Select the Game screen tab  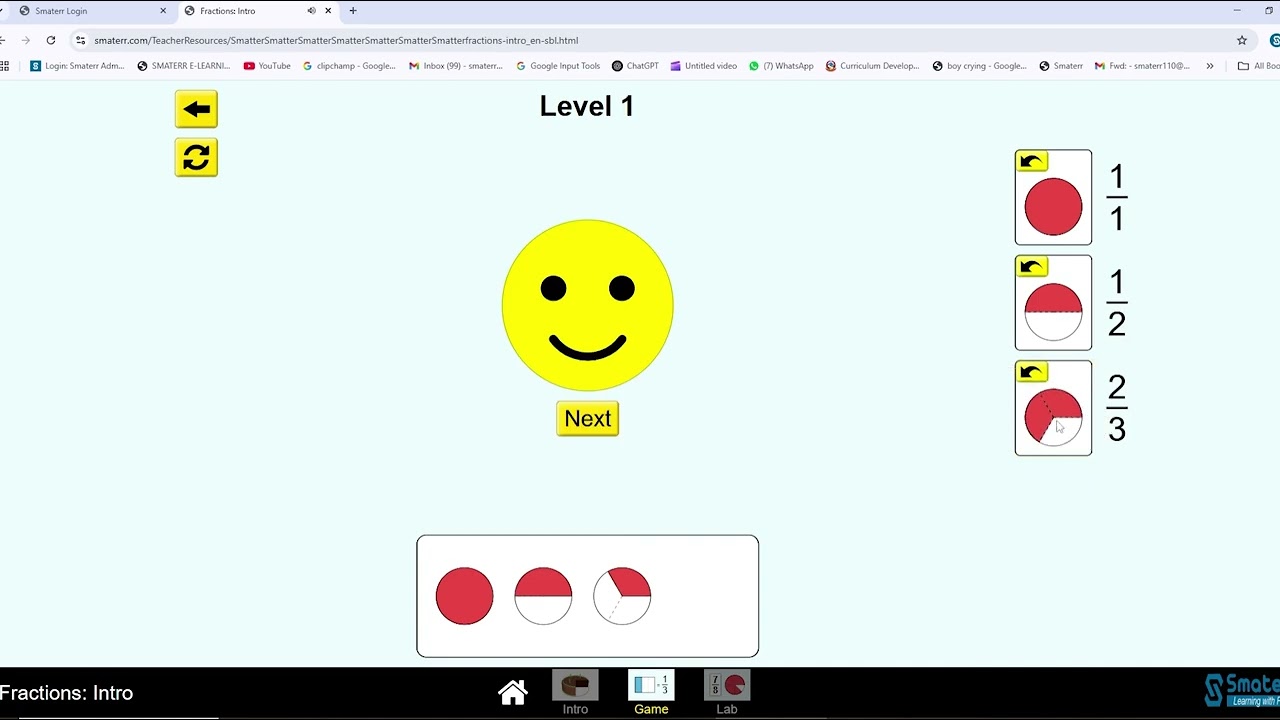(651, 692)
